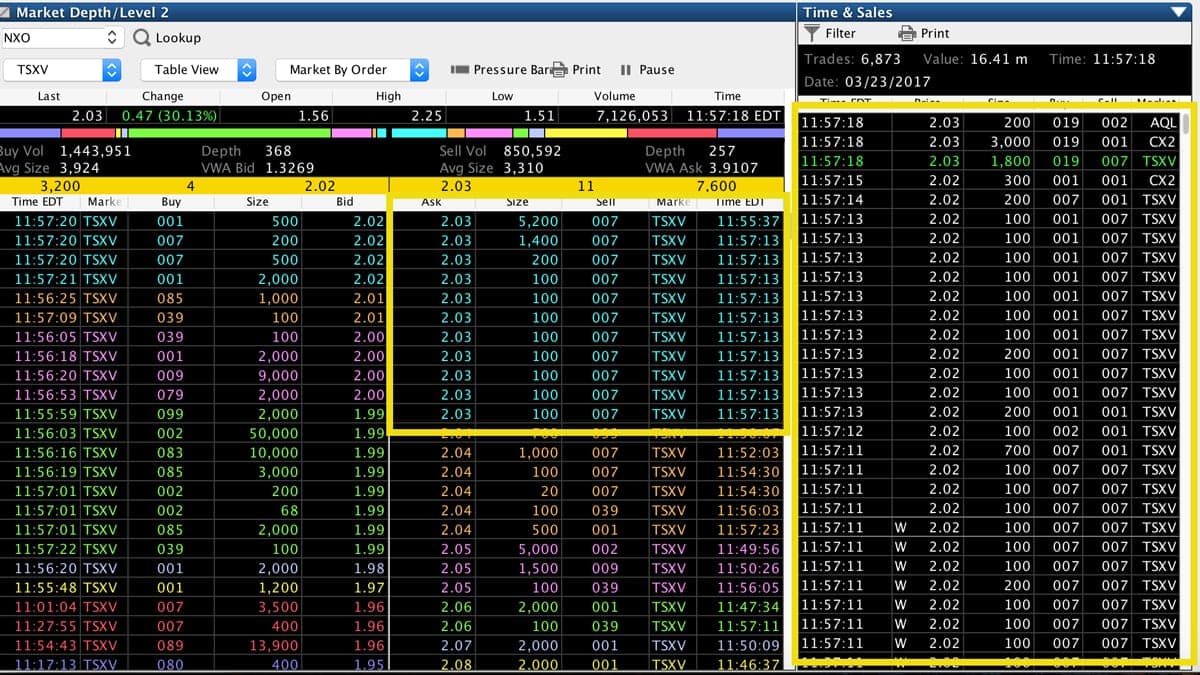
Task: Click the Pressure Bar icon
Action: pos(460,70)
